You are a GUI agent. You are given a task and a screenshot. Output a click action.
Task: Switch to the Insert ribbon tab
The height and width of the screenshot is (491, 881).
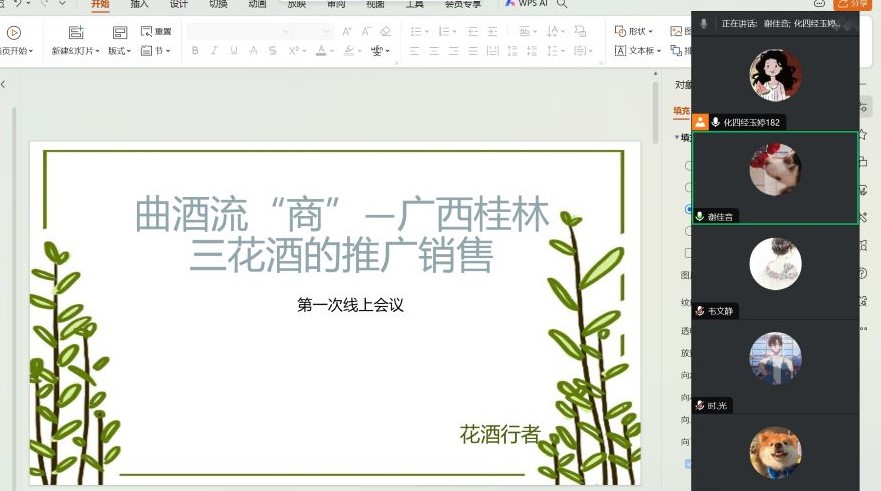click(139, 4)
